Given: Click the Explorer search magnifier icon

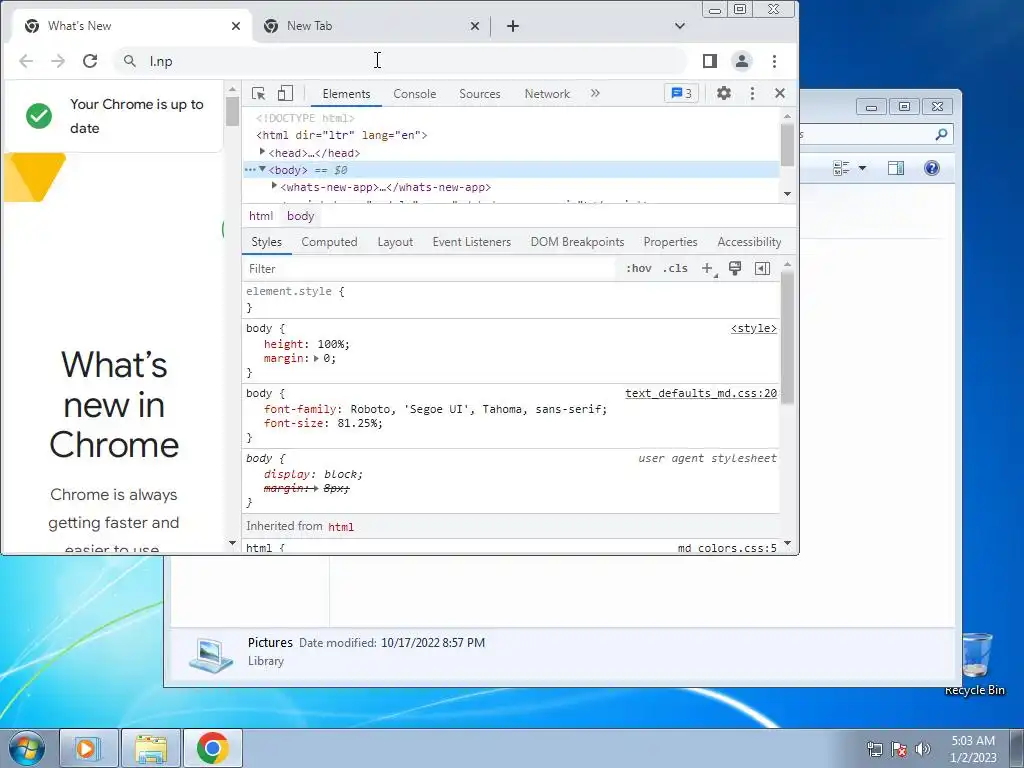Looking at the screenshot, I should coord(941,135).
